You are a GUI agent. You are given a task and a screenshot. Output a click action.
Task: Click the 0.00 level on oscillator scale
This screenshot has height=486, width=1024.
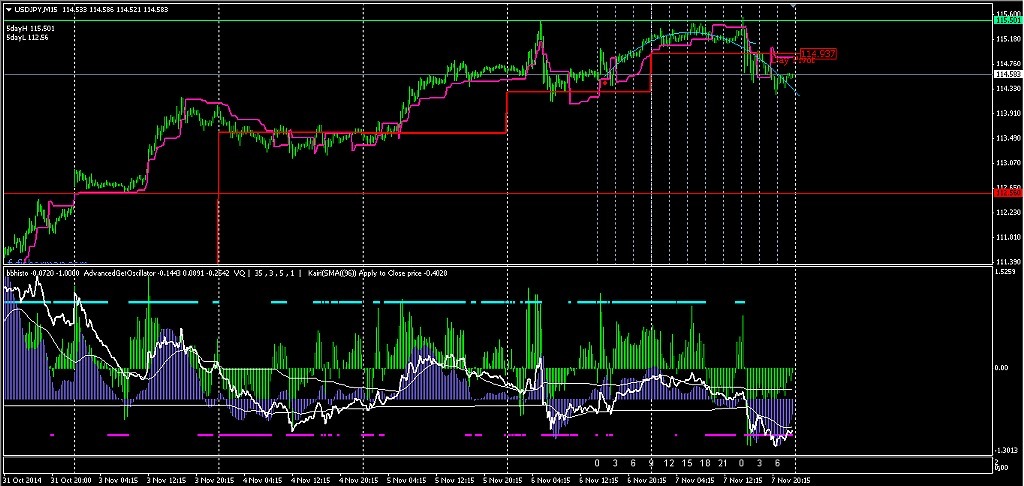tap(1003, 368)
